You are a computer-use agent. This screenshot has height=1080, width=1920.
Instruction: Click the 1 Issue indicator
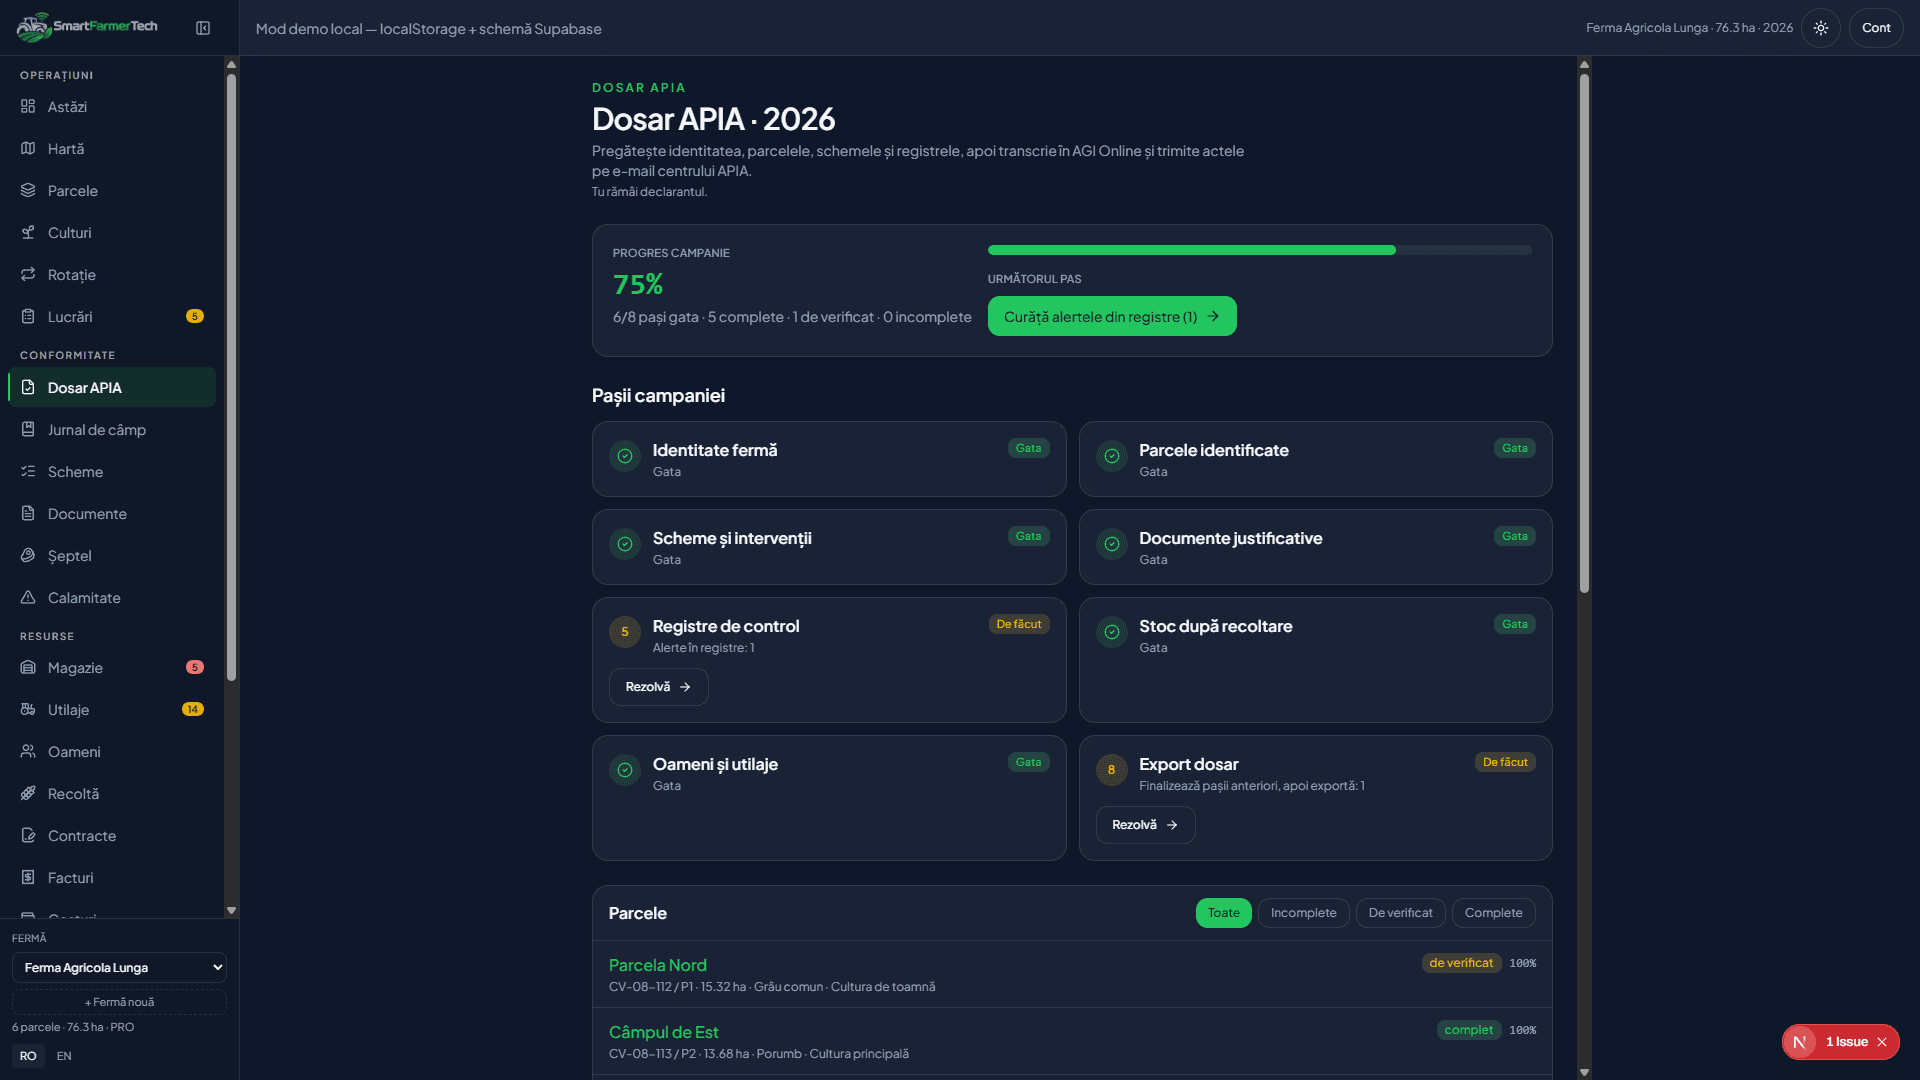[x=1841, y=1042]
